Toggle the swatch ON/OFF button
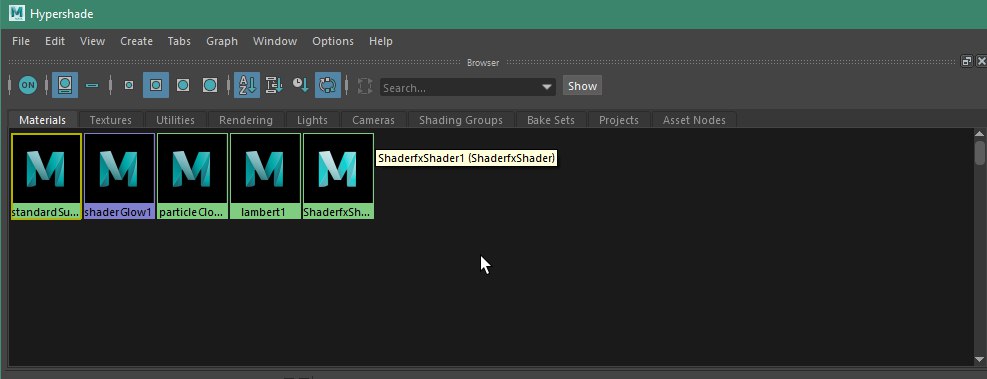The height and width of the screenshot is (379, 987). tap(28, 85)
